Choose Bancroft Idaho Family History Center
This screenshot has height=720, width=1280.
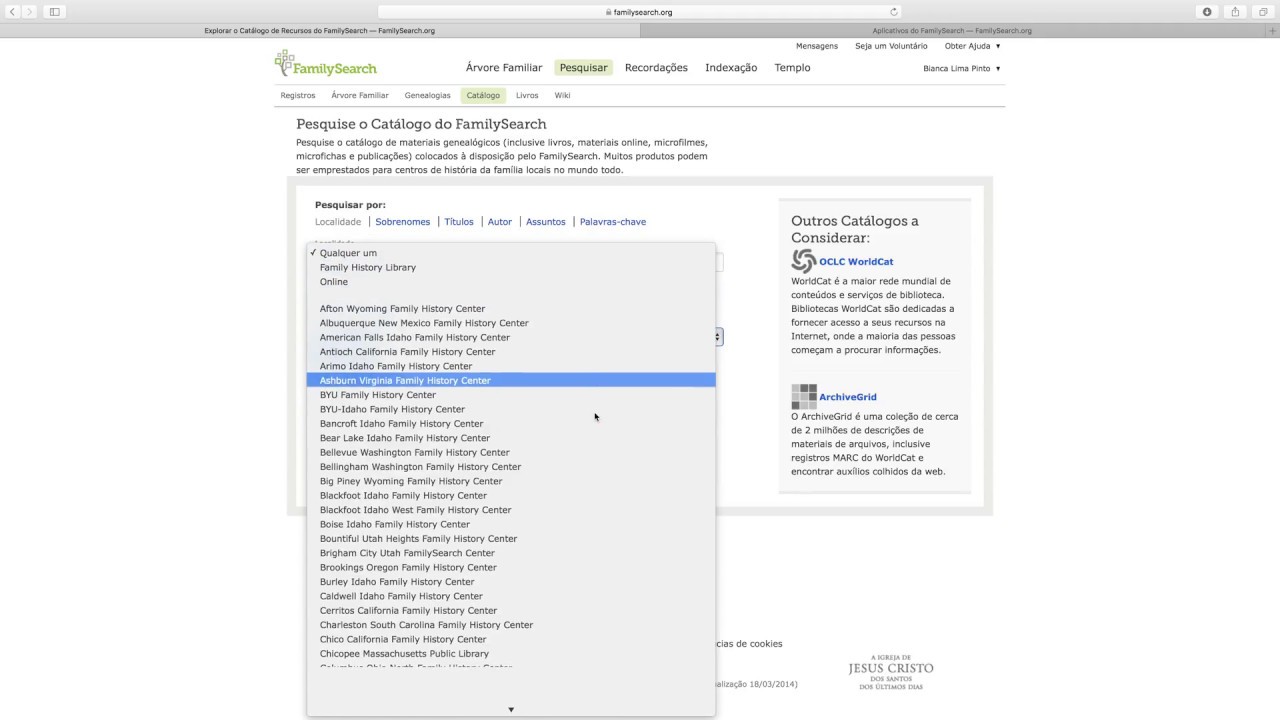coord(511,424)
